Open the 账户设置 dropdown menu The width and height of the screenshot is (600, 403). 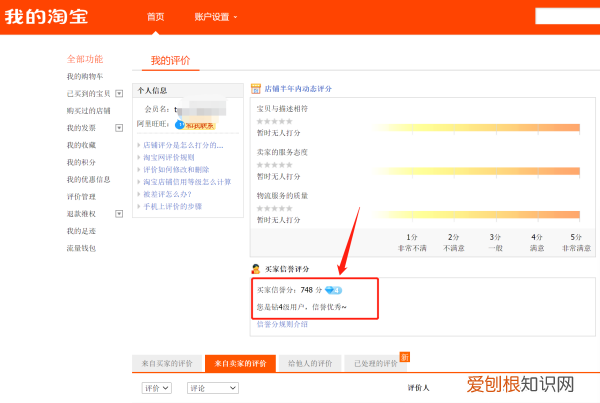(x=215, y=17)
